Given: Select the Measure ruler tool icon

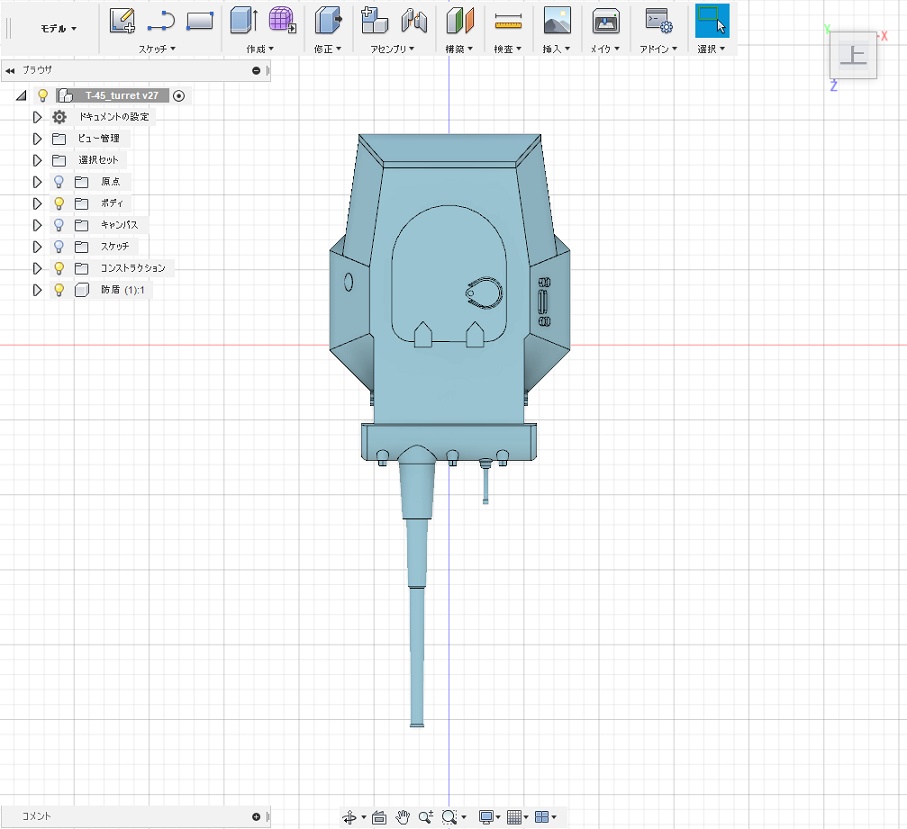Looking at the screenshot, I should [x=509, y=19].
